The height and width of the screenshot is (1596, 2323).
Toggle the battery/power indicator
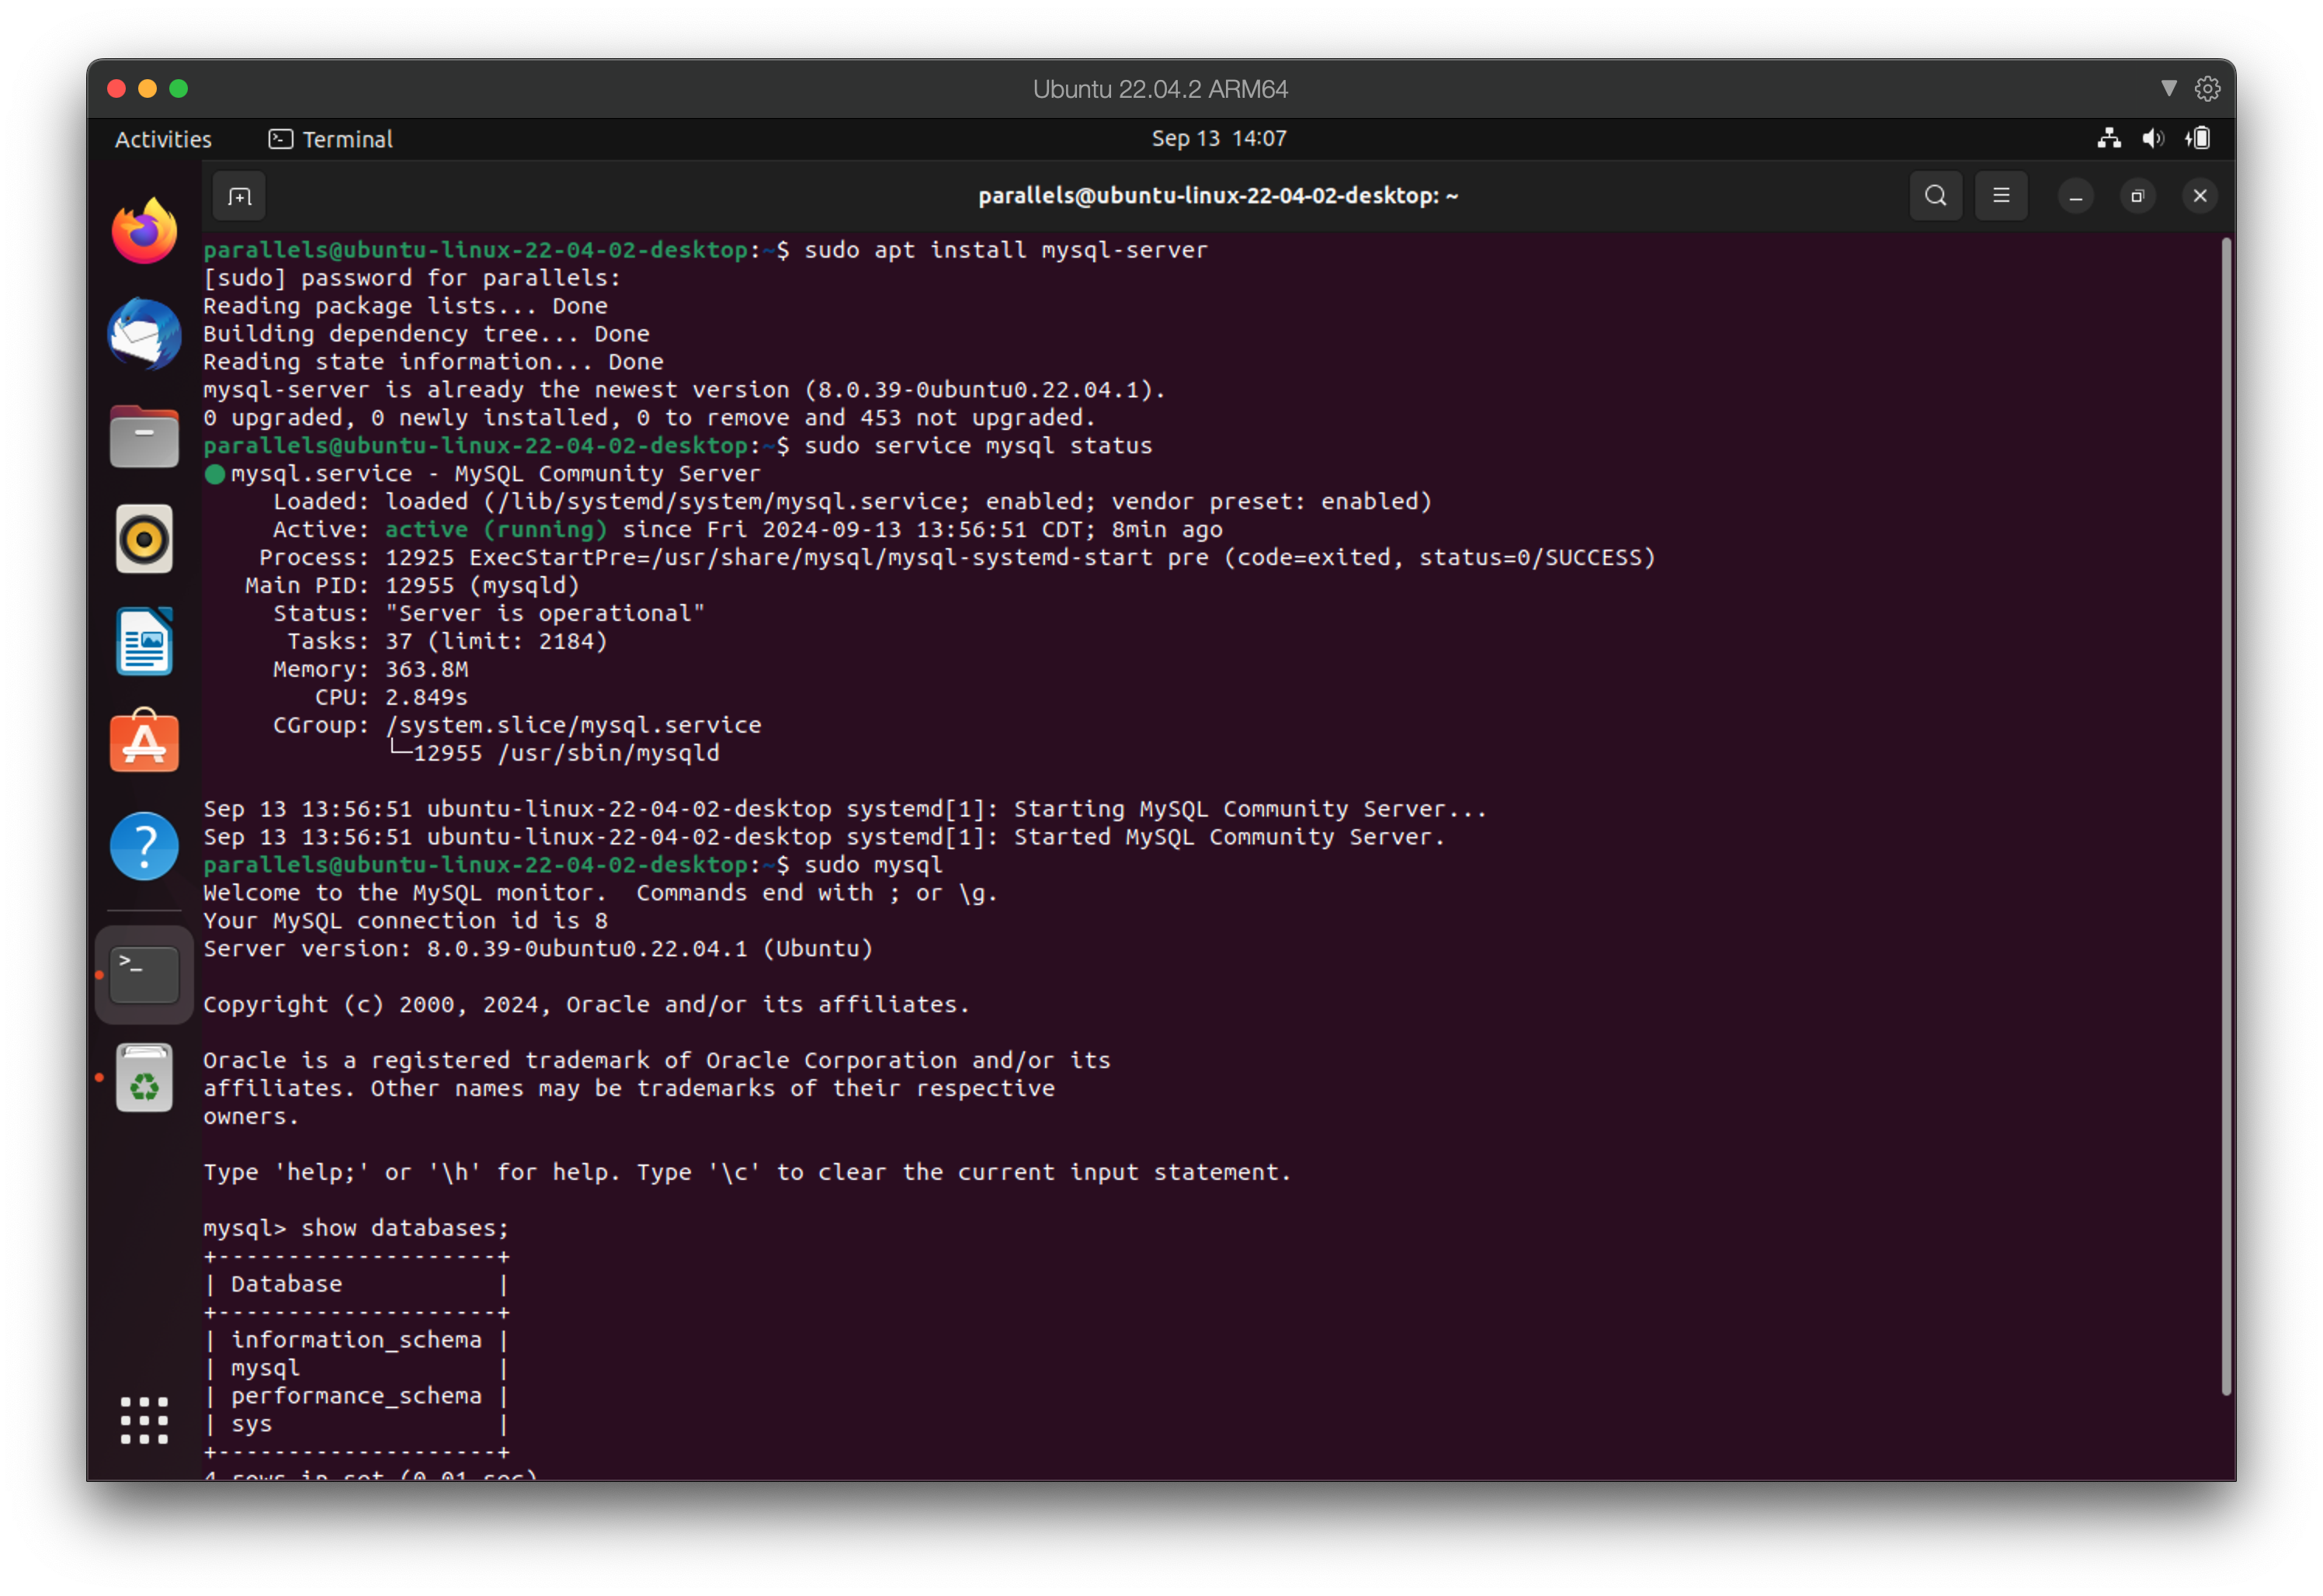pyautogui.click(x=2198, y=138)
